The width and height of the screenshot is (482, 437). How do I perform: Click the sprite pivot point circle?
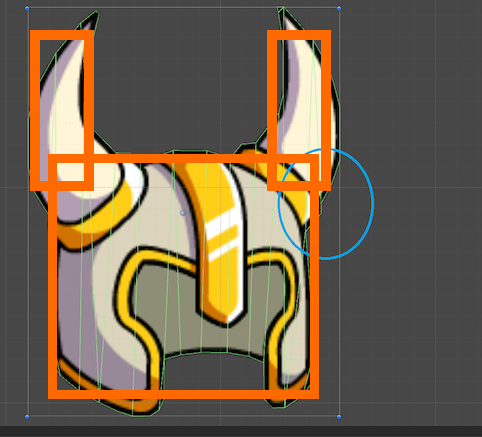pyautogui.click(x=183, y=212)
